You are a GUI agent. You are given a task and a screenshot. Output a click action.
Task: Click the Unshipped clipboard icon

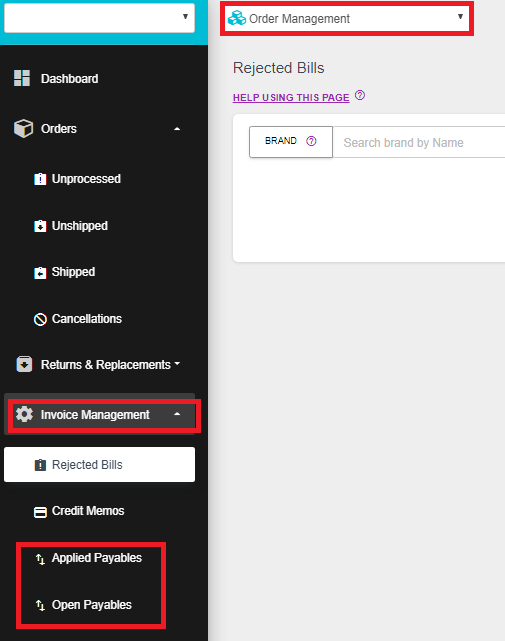point(40,226)
